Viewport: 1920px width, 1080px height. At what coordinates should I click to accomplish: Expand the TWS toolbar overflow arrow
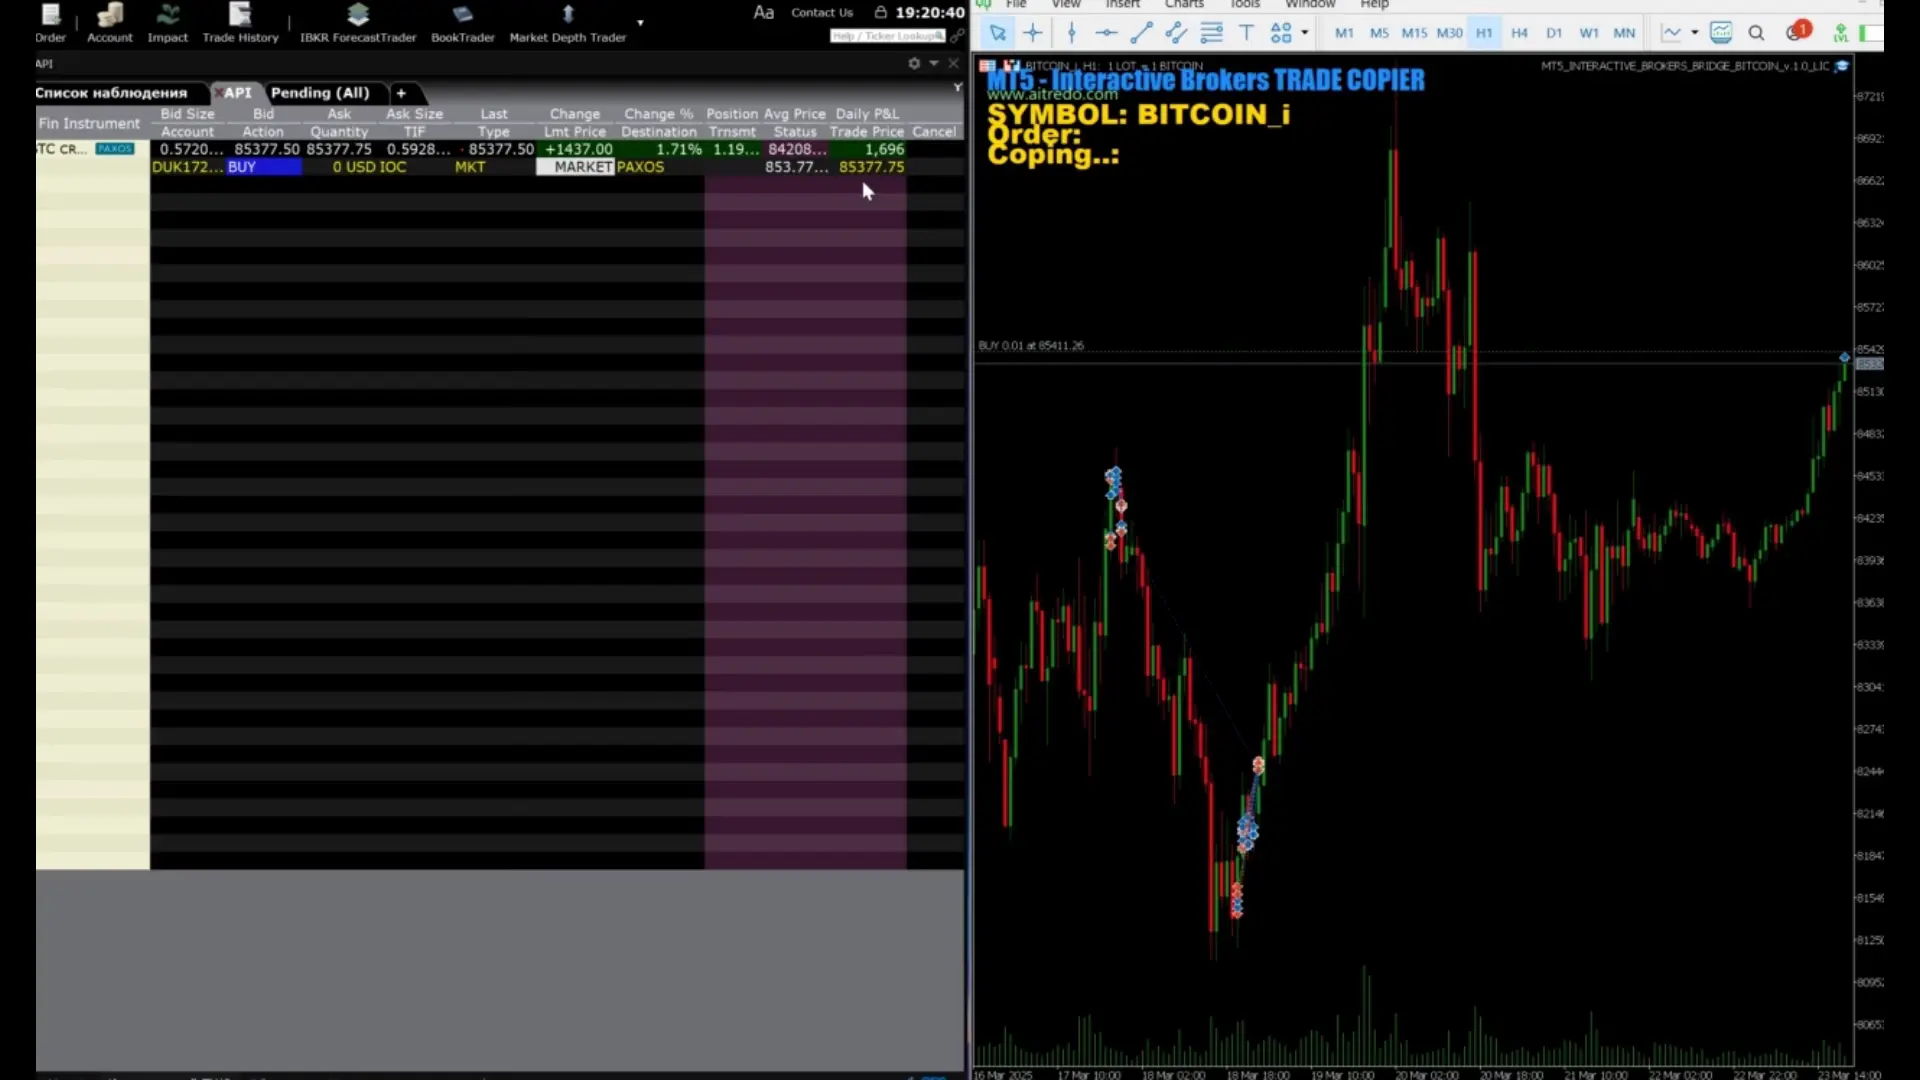640,22
